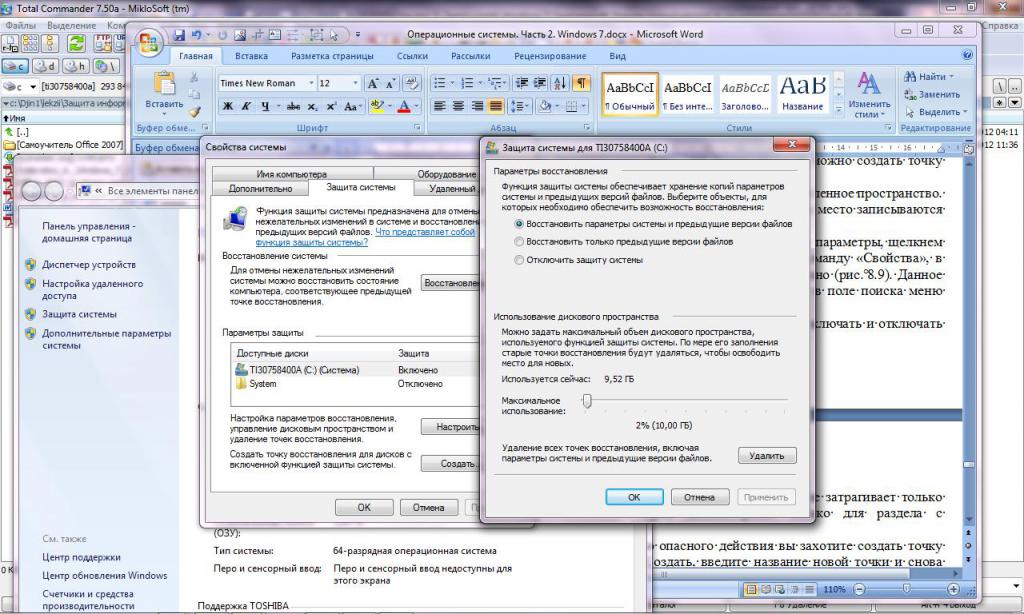Viewport: 1024px width, 614px height.
Task: Open Изменить стили dropdown in Word
Action: point(869,95)
